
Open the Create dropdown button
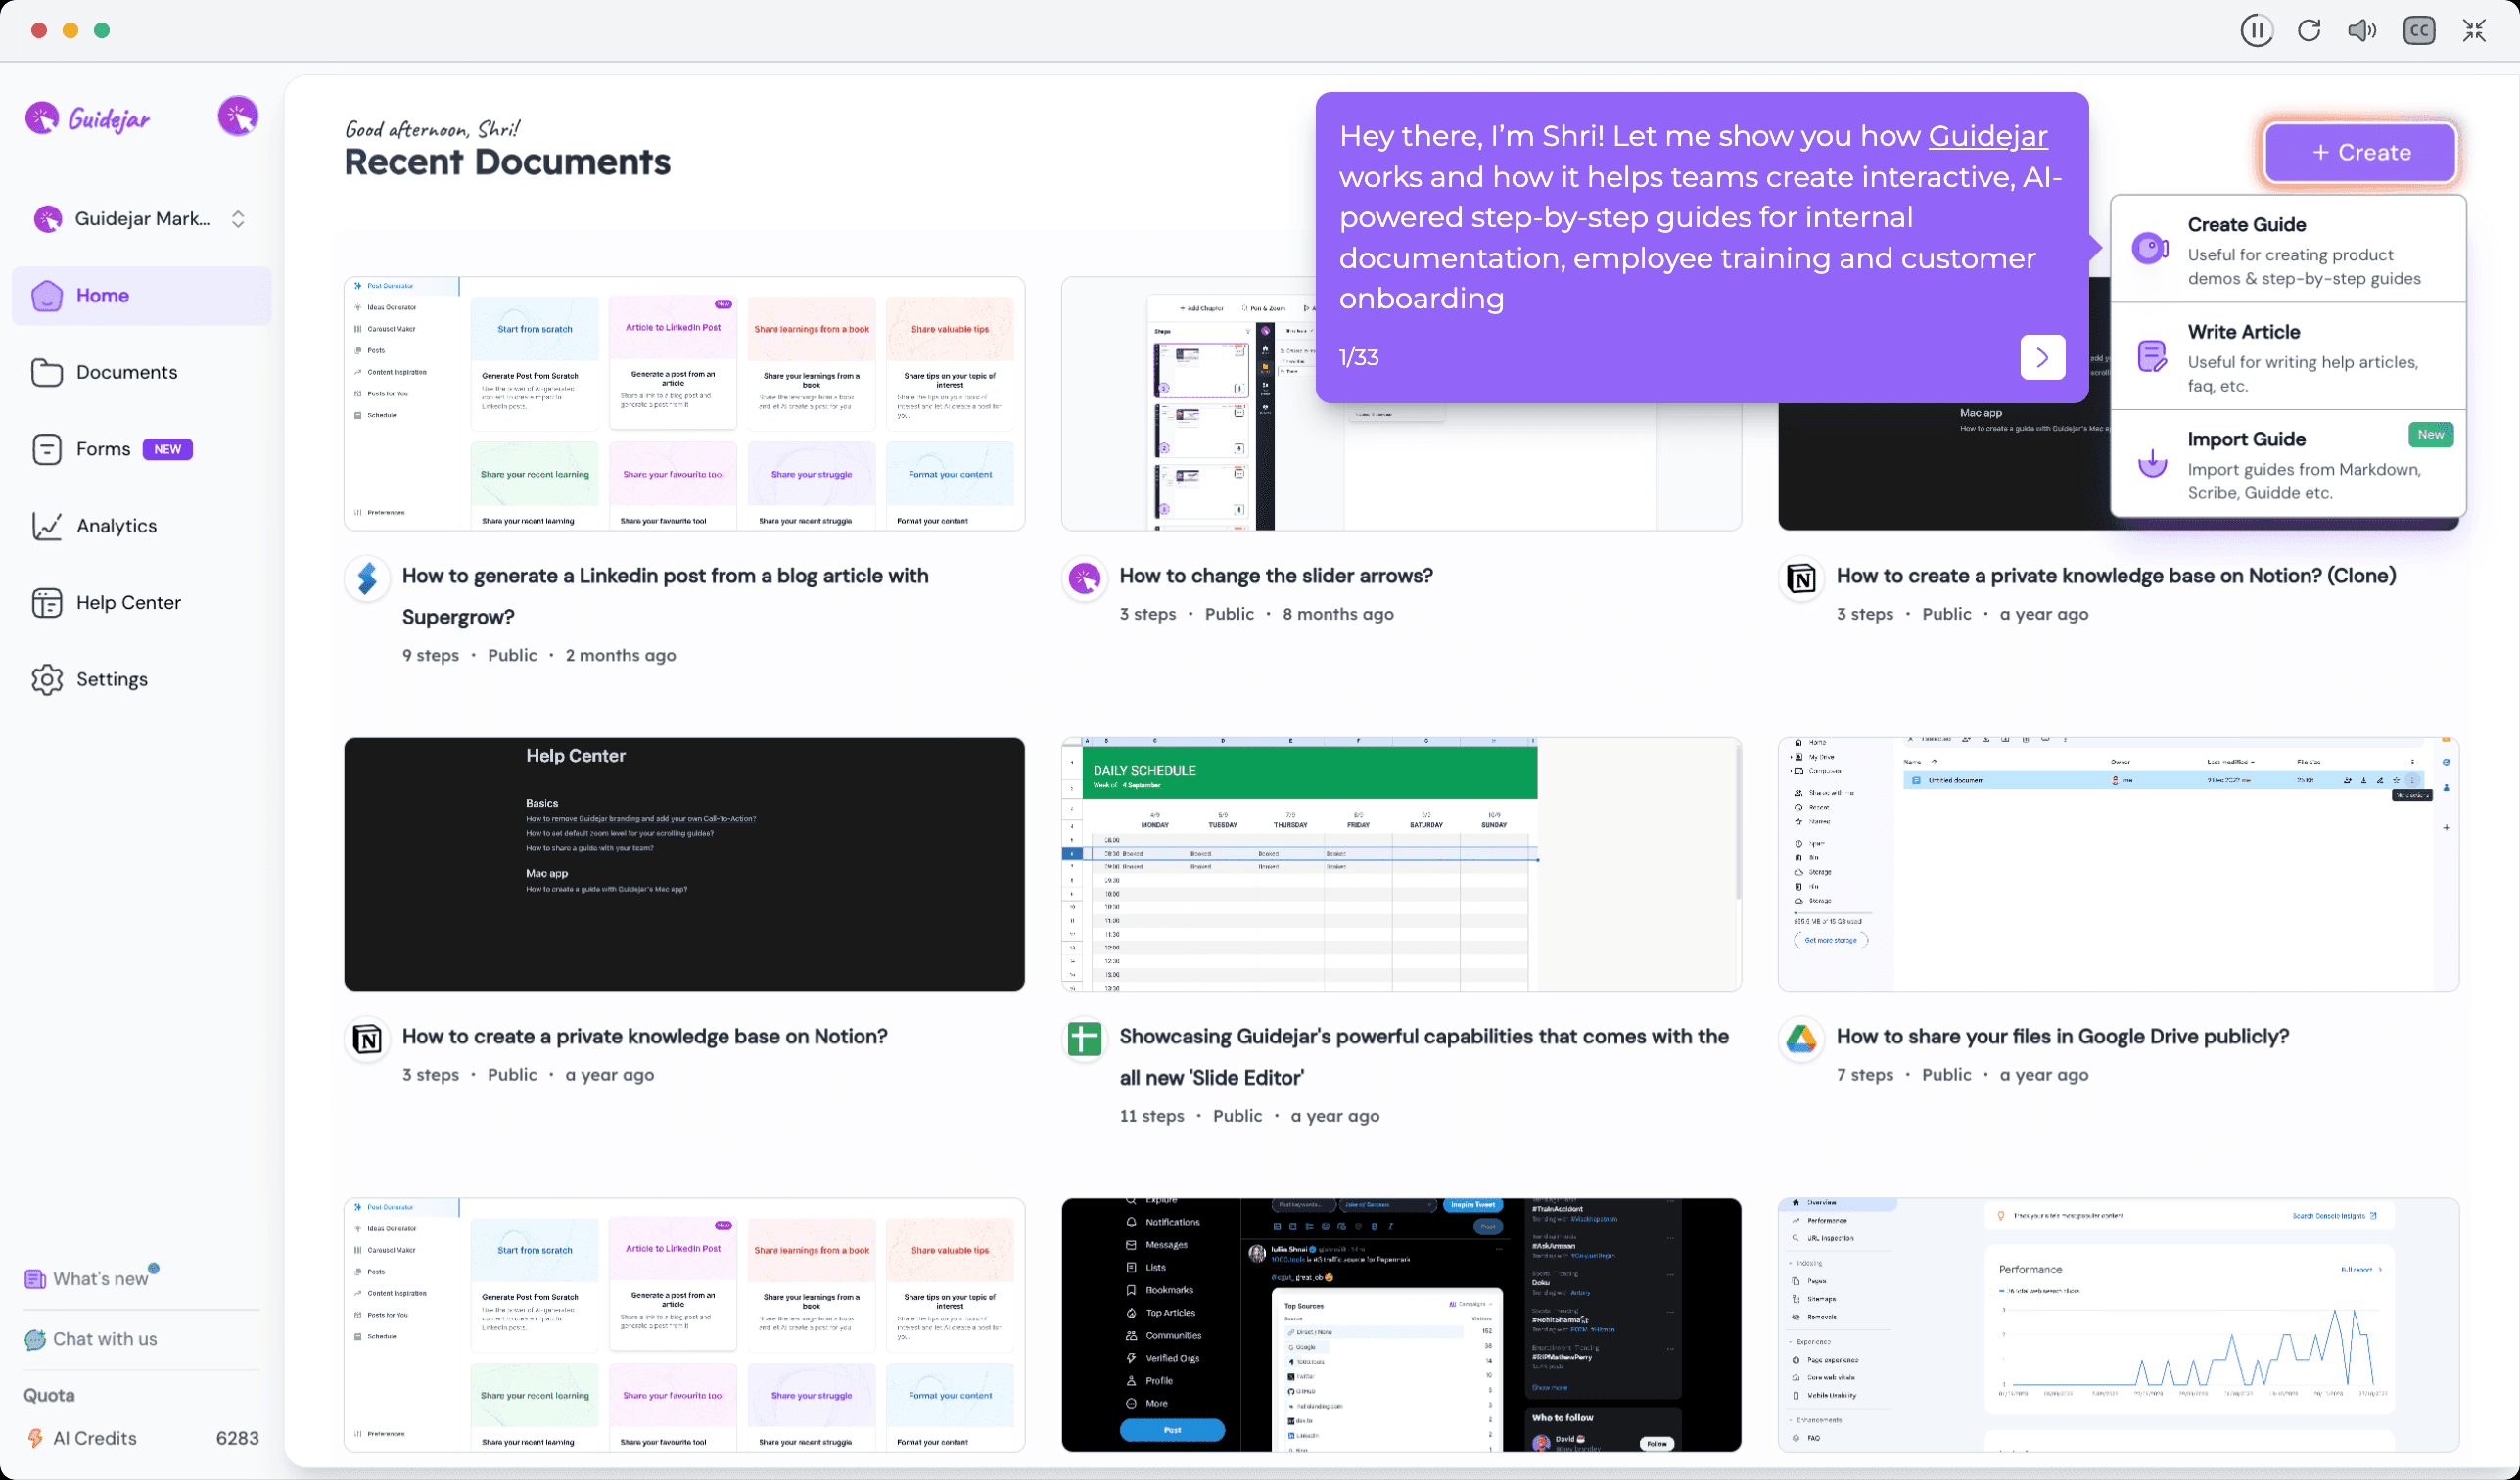coord(2360,153)
